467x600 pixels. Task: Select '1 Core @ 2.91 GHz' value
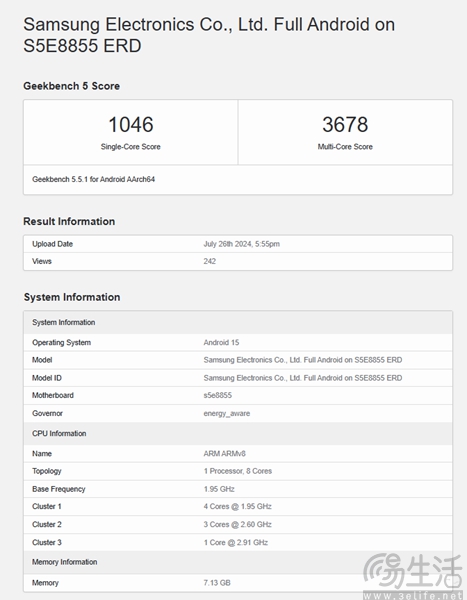[x=235, y=543]
